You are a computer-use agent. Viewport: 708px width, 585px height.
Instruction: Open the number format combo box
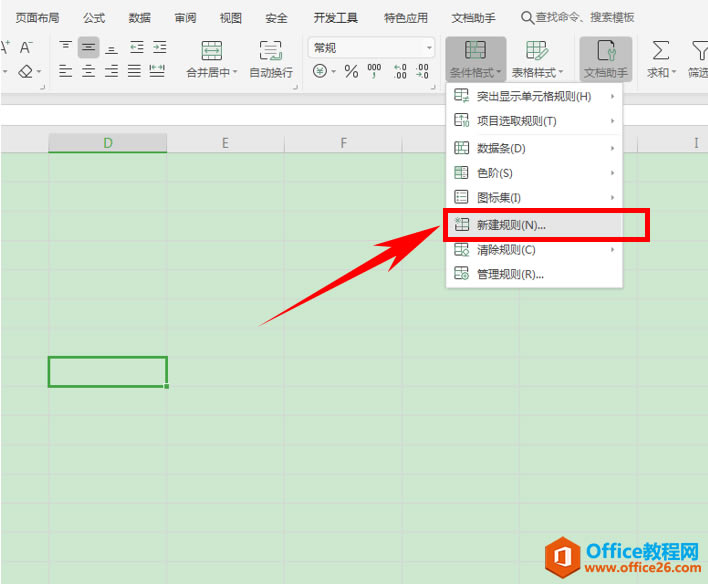click(x=371, y=48)
